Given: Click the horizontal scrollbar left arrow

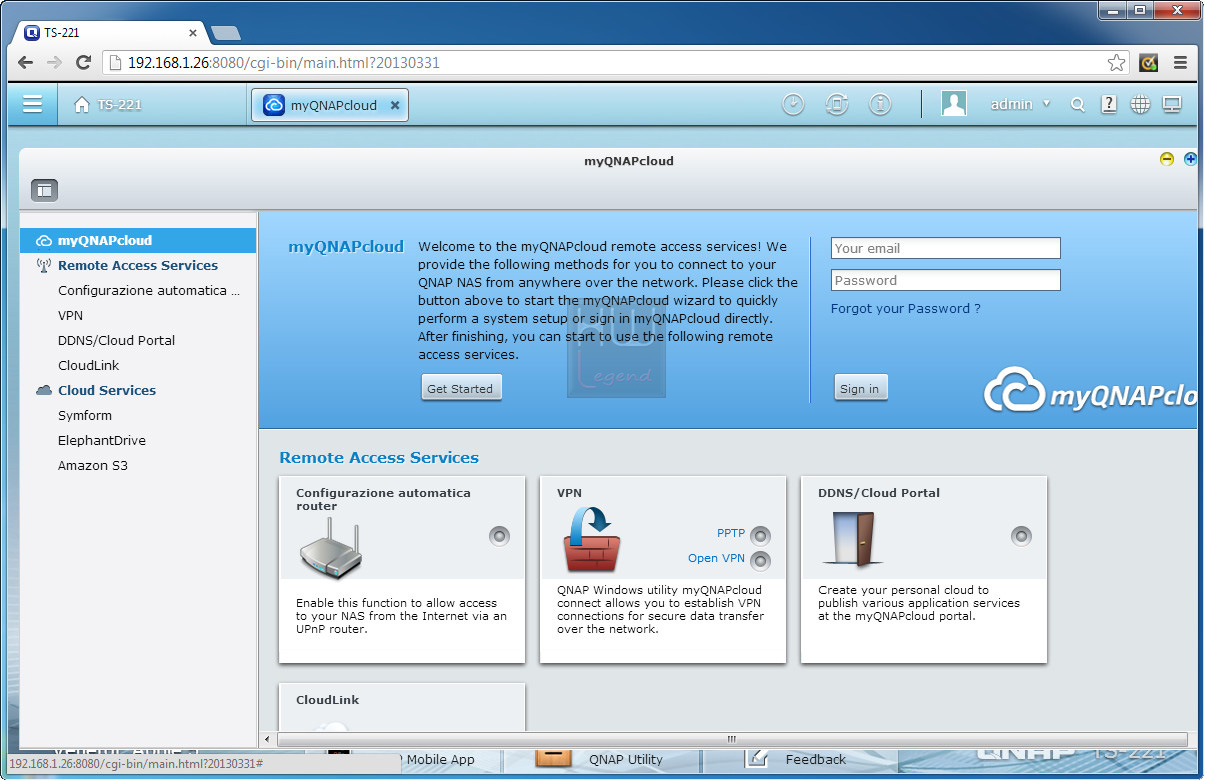Looking at the screenshot, I should point(267,739).
